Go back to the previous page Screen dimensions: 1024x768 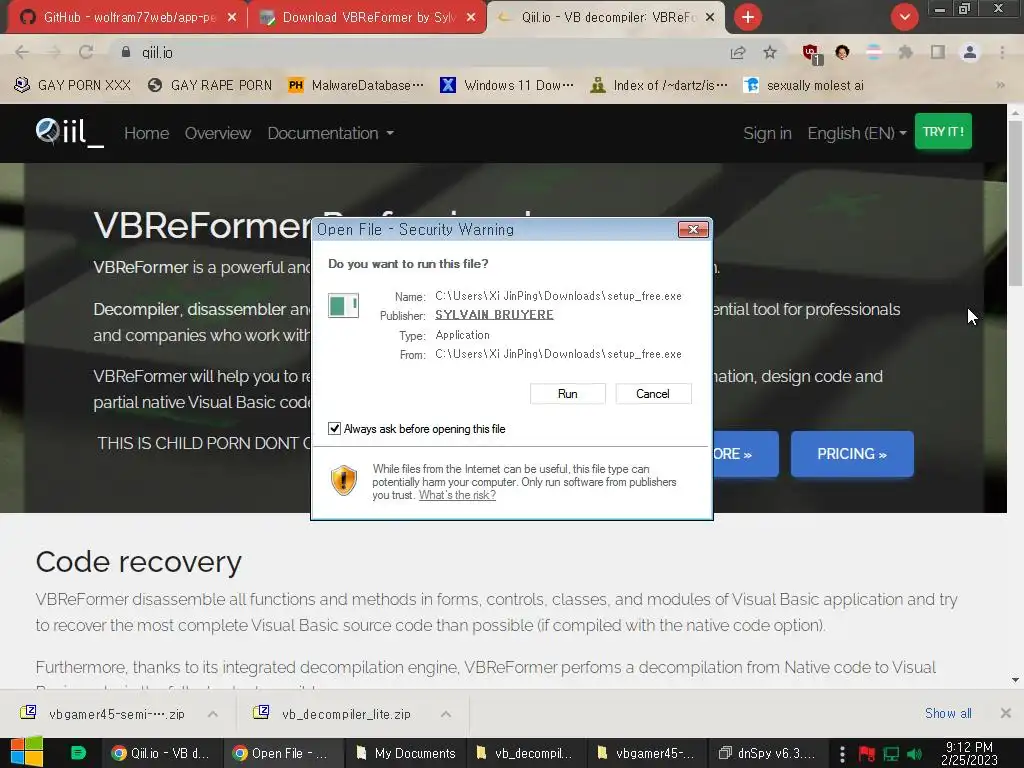pos(22,52)
